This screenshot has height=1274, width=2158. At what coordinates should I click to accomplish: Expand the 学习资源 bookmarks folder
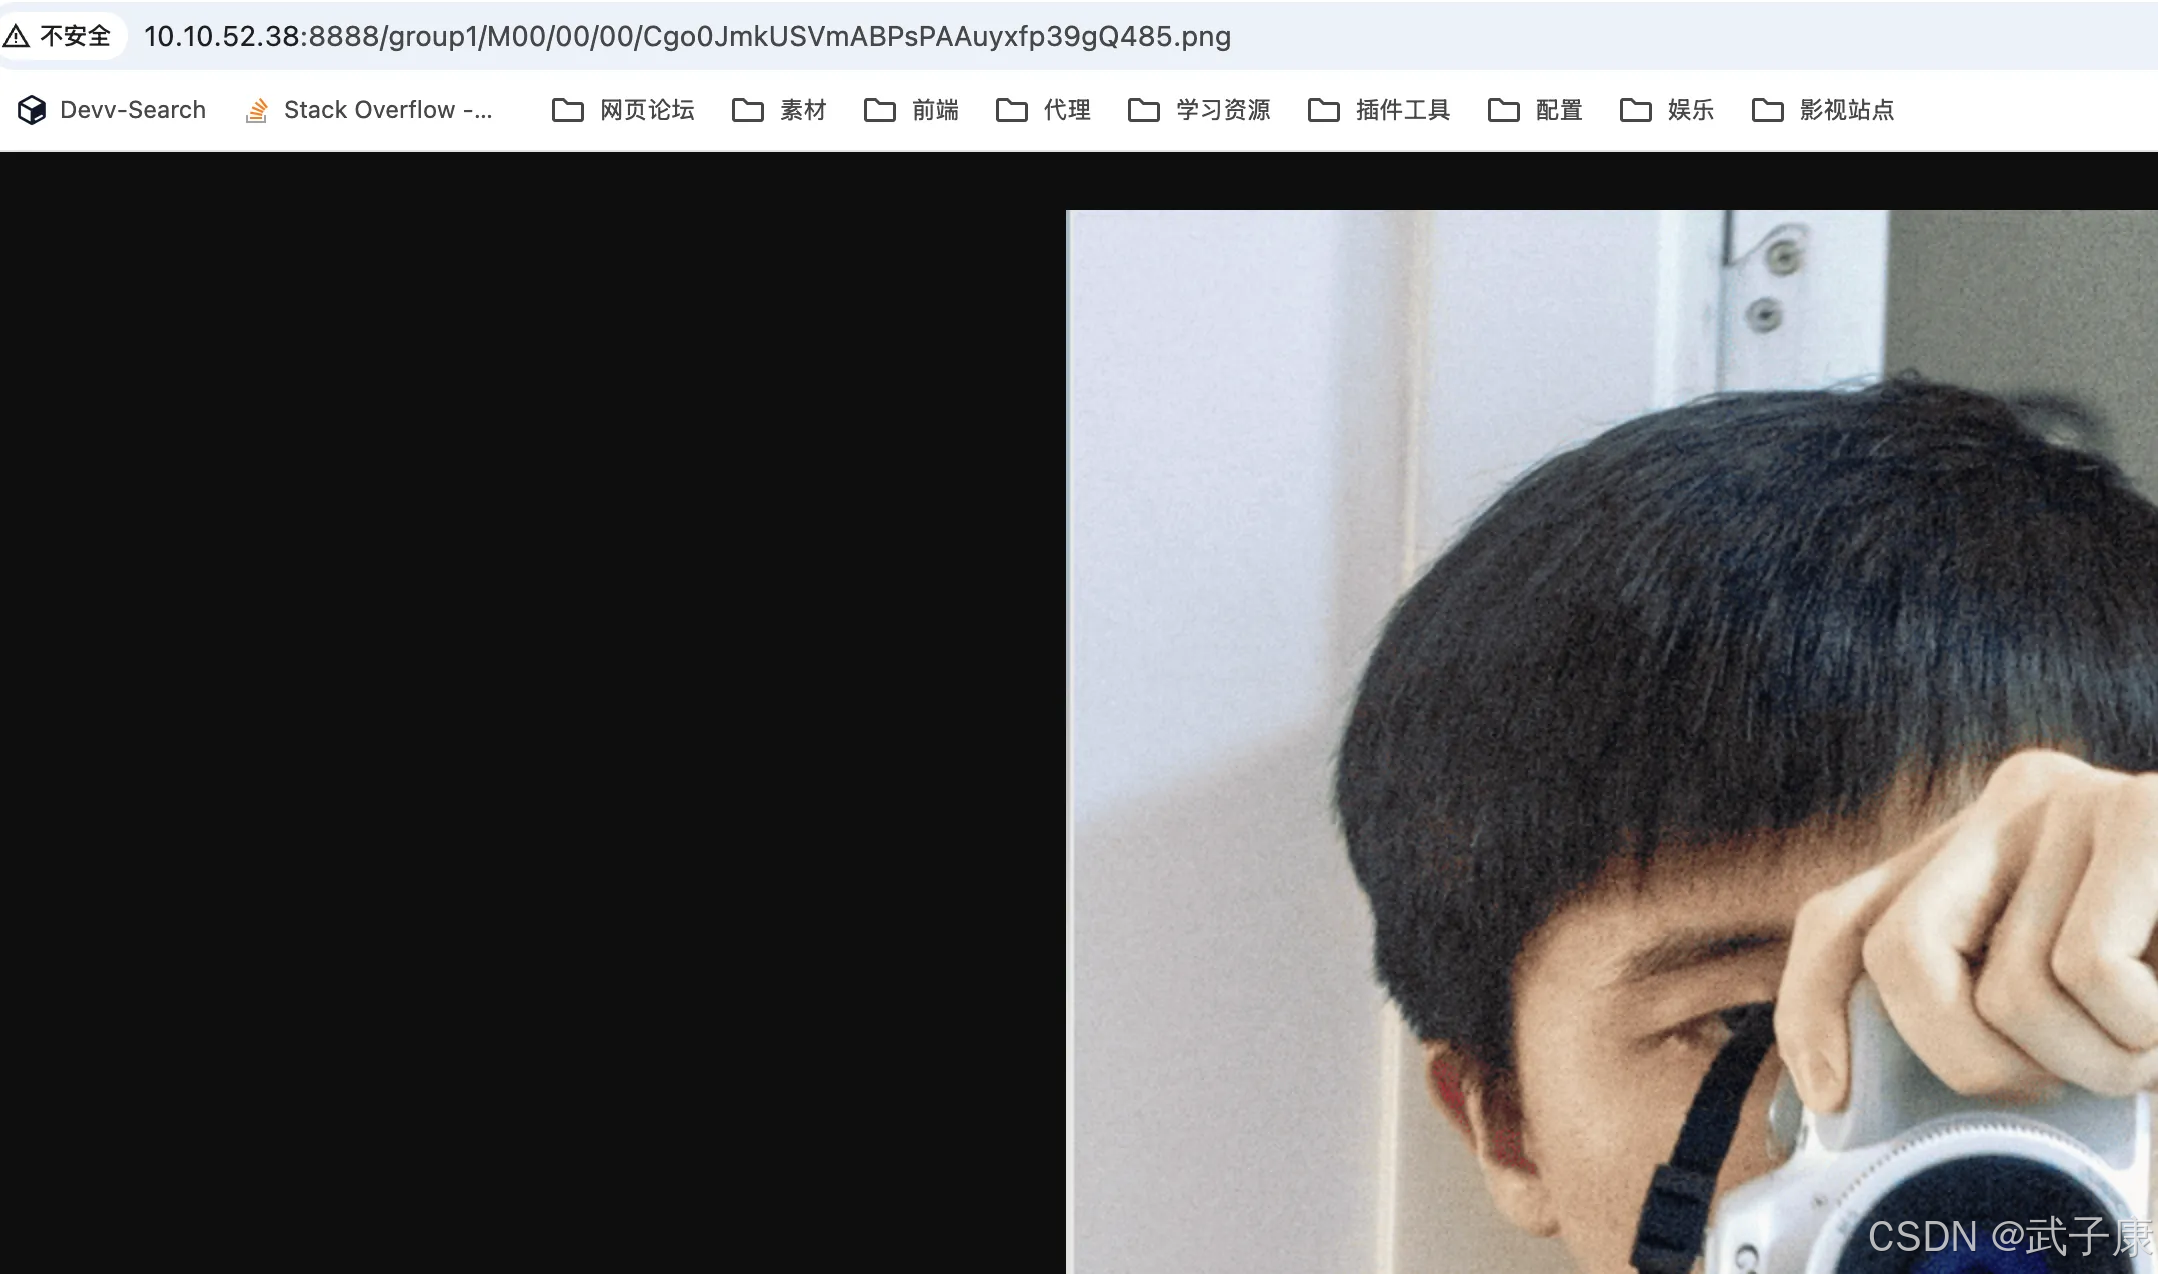[x=1222, y=110]
